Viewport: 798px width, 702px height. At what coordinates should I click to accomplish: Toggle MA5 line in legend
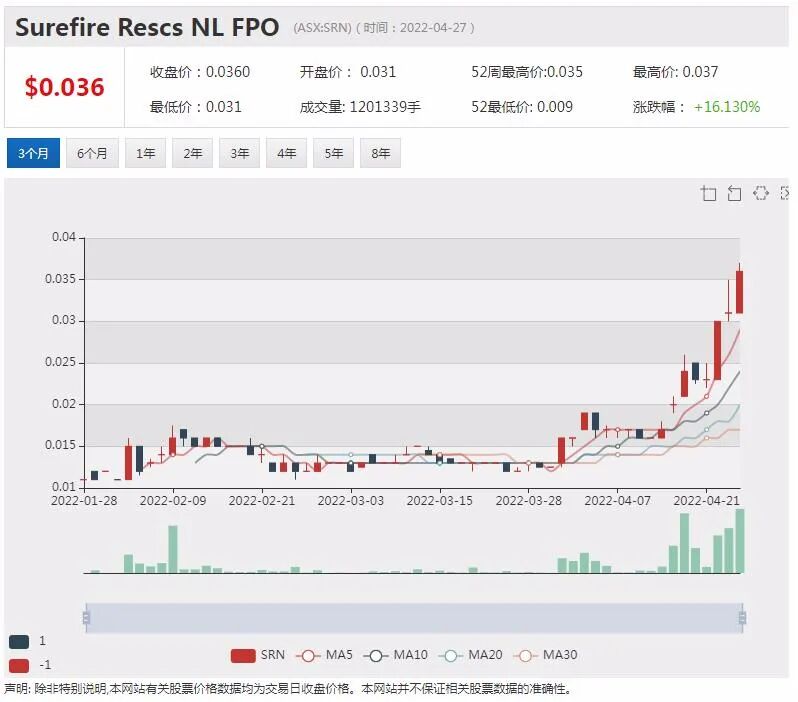pyautogui.click(x=324, y=655)
